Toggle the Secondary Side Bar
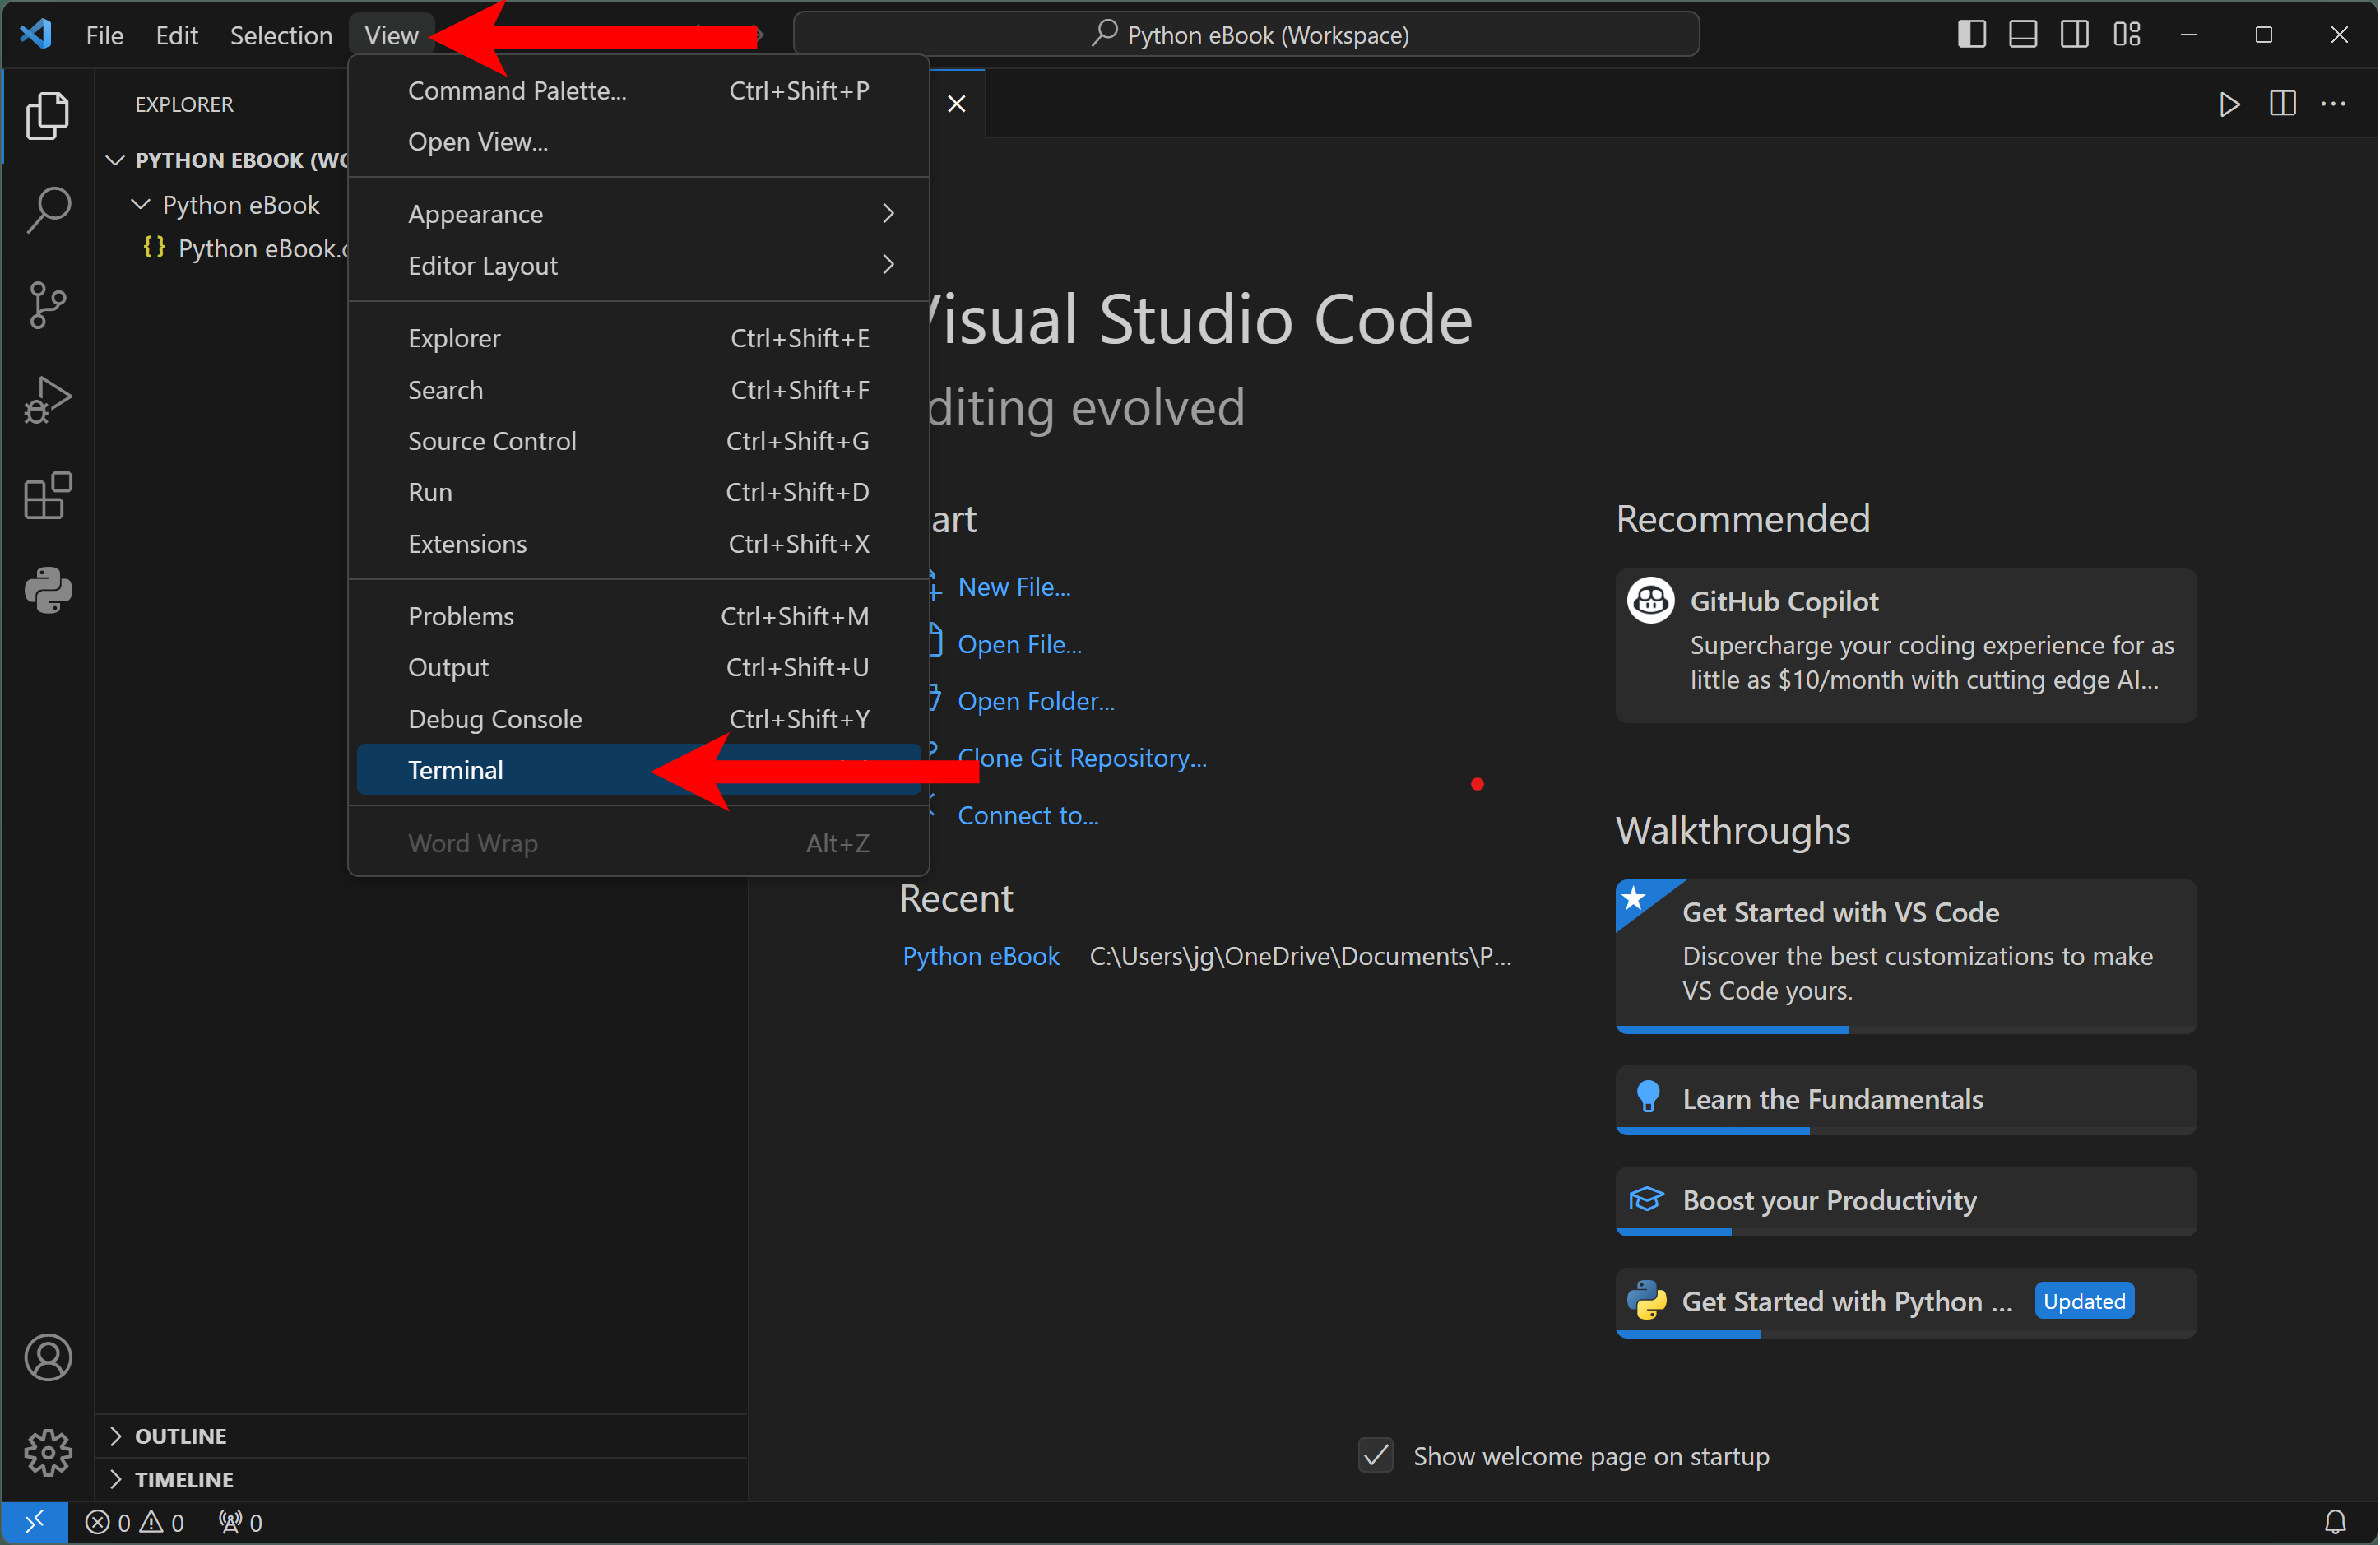 tap(2074, 34)
